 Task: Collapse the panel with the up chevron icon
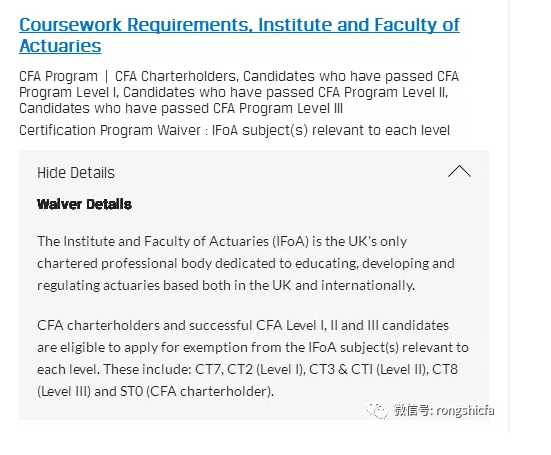coord(459,171)
